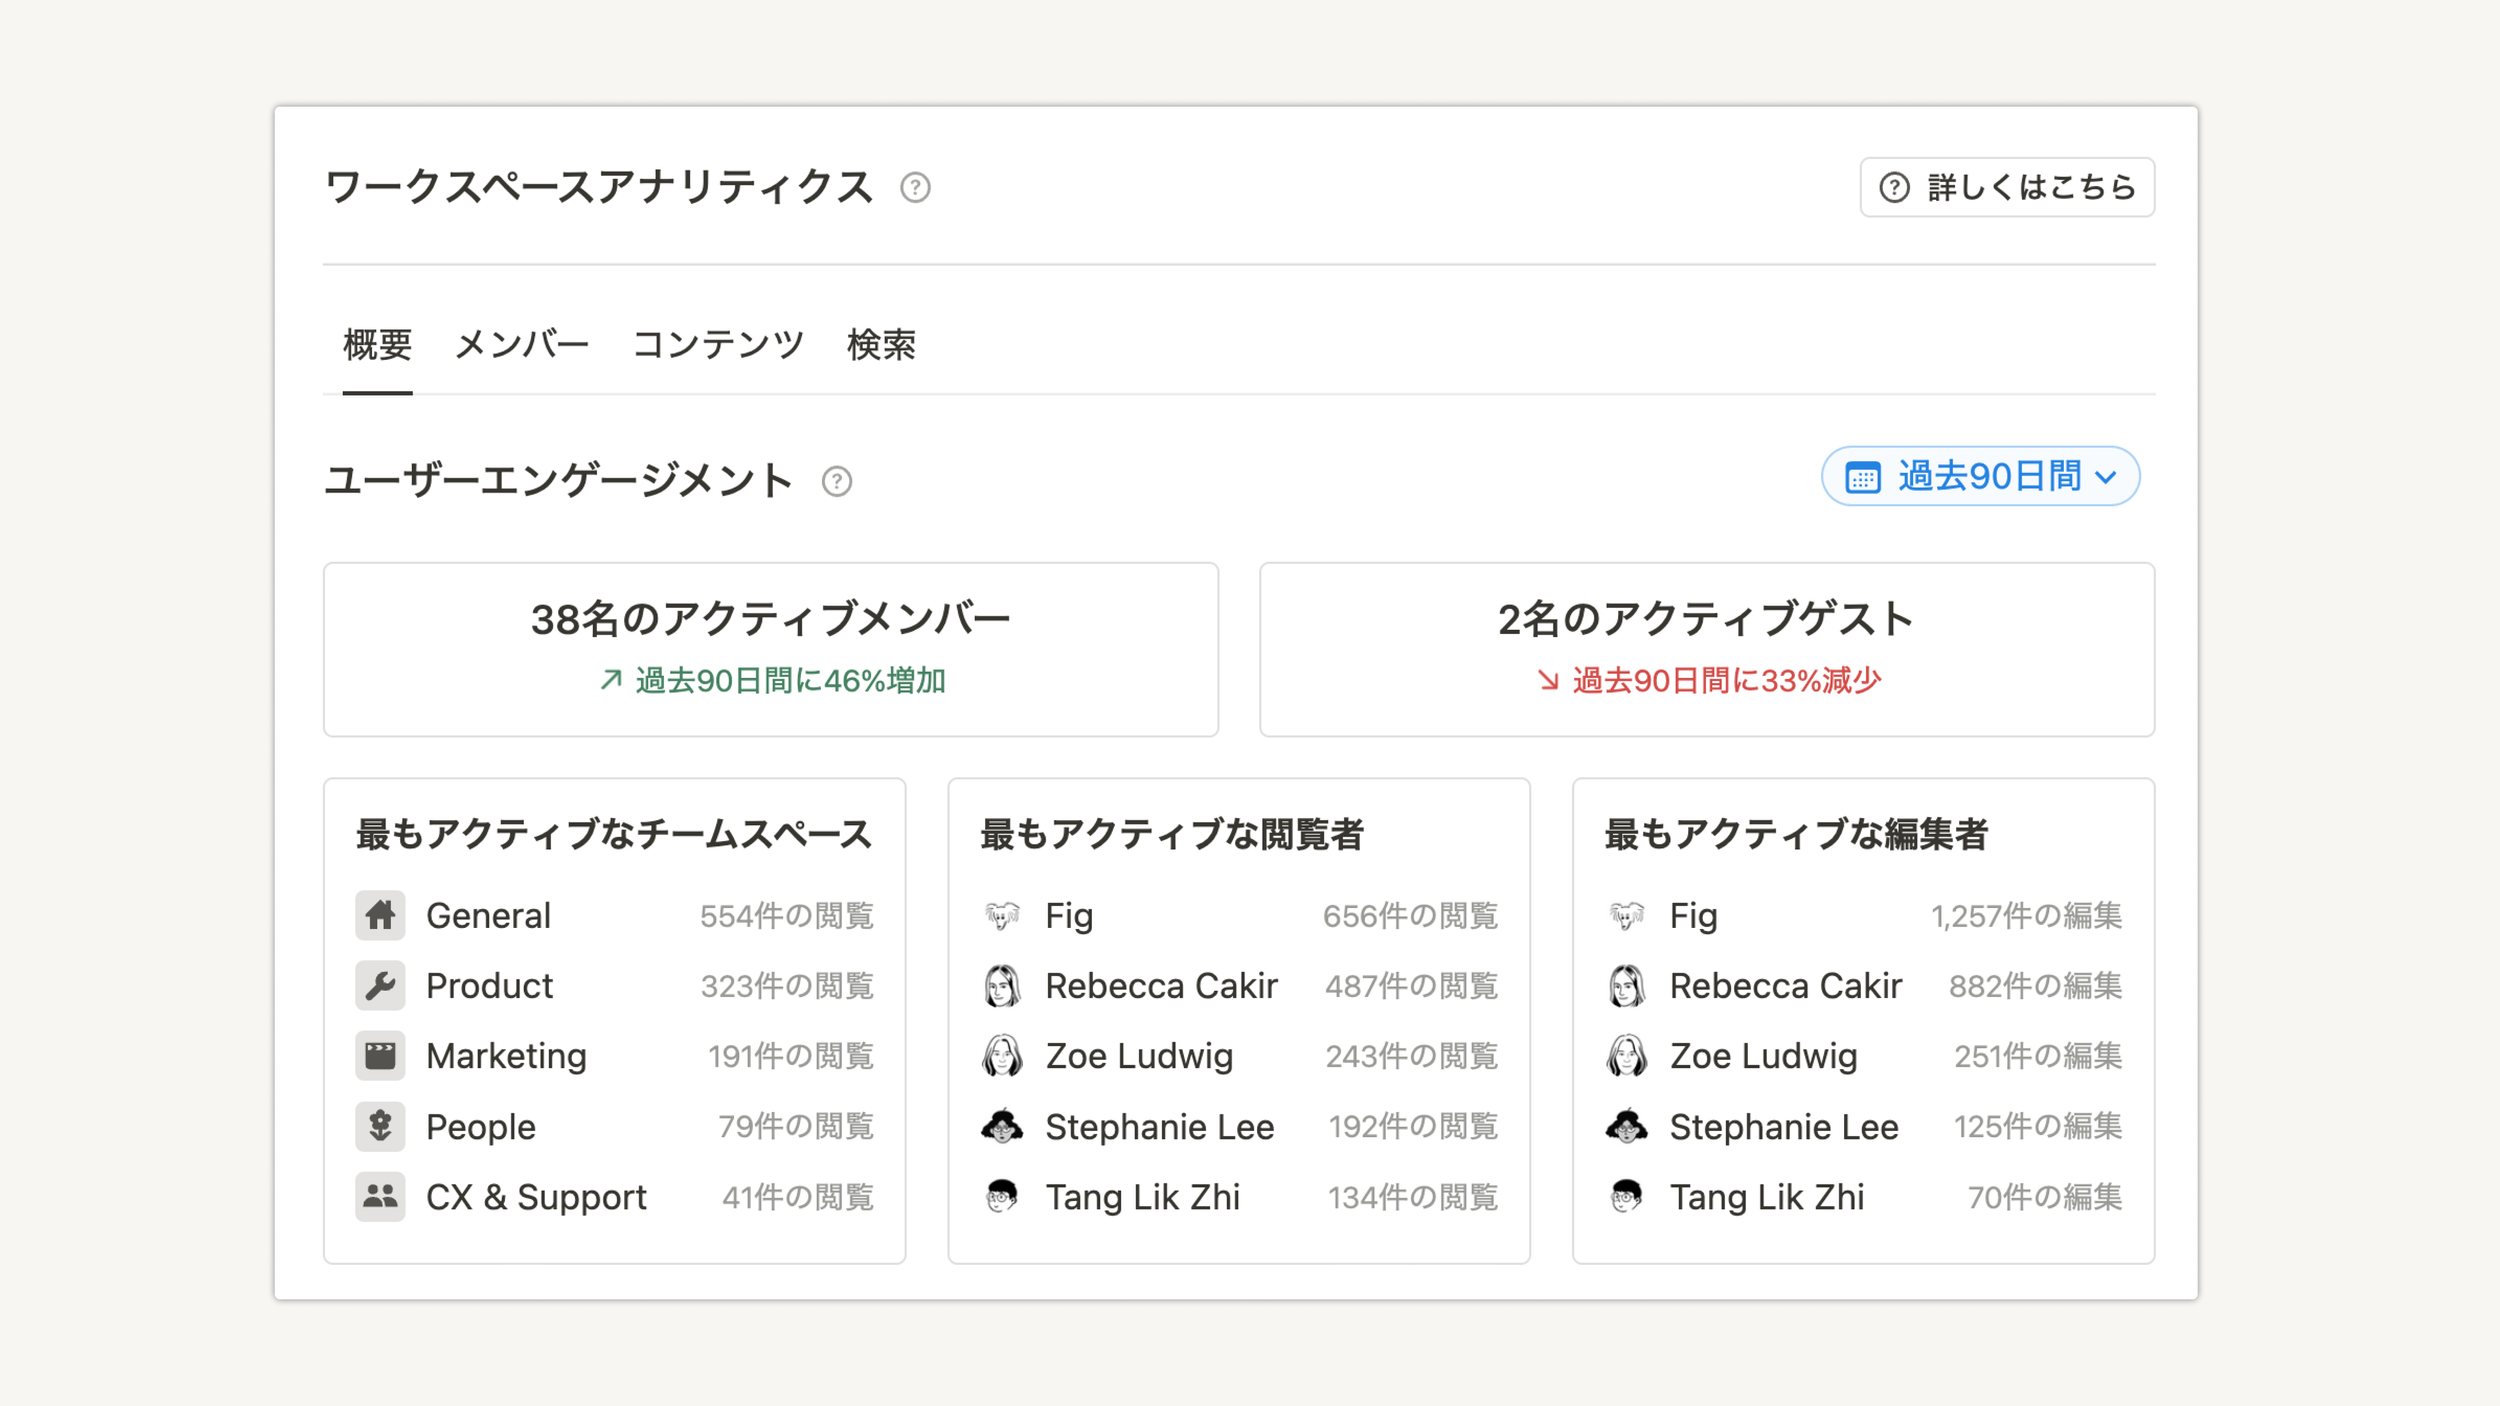Click the 詳しくはこちら button
This screenshot has height=1406, width=2500.
[2007, 187]
